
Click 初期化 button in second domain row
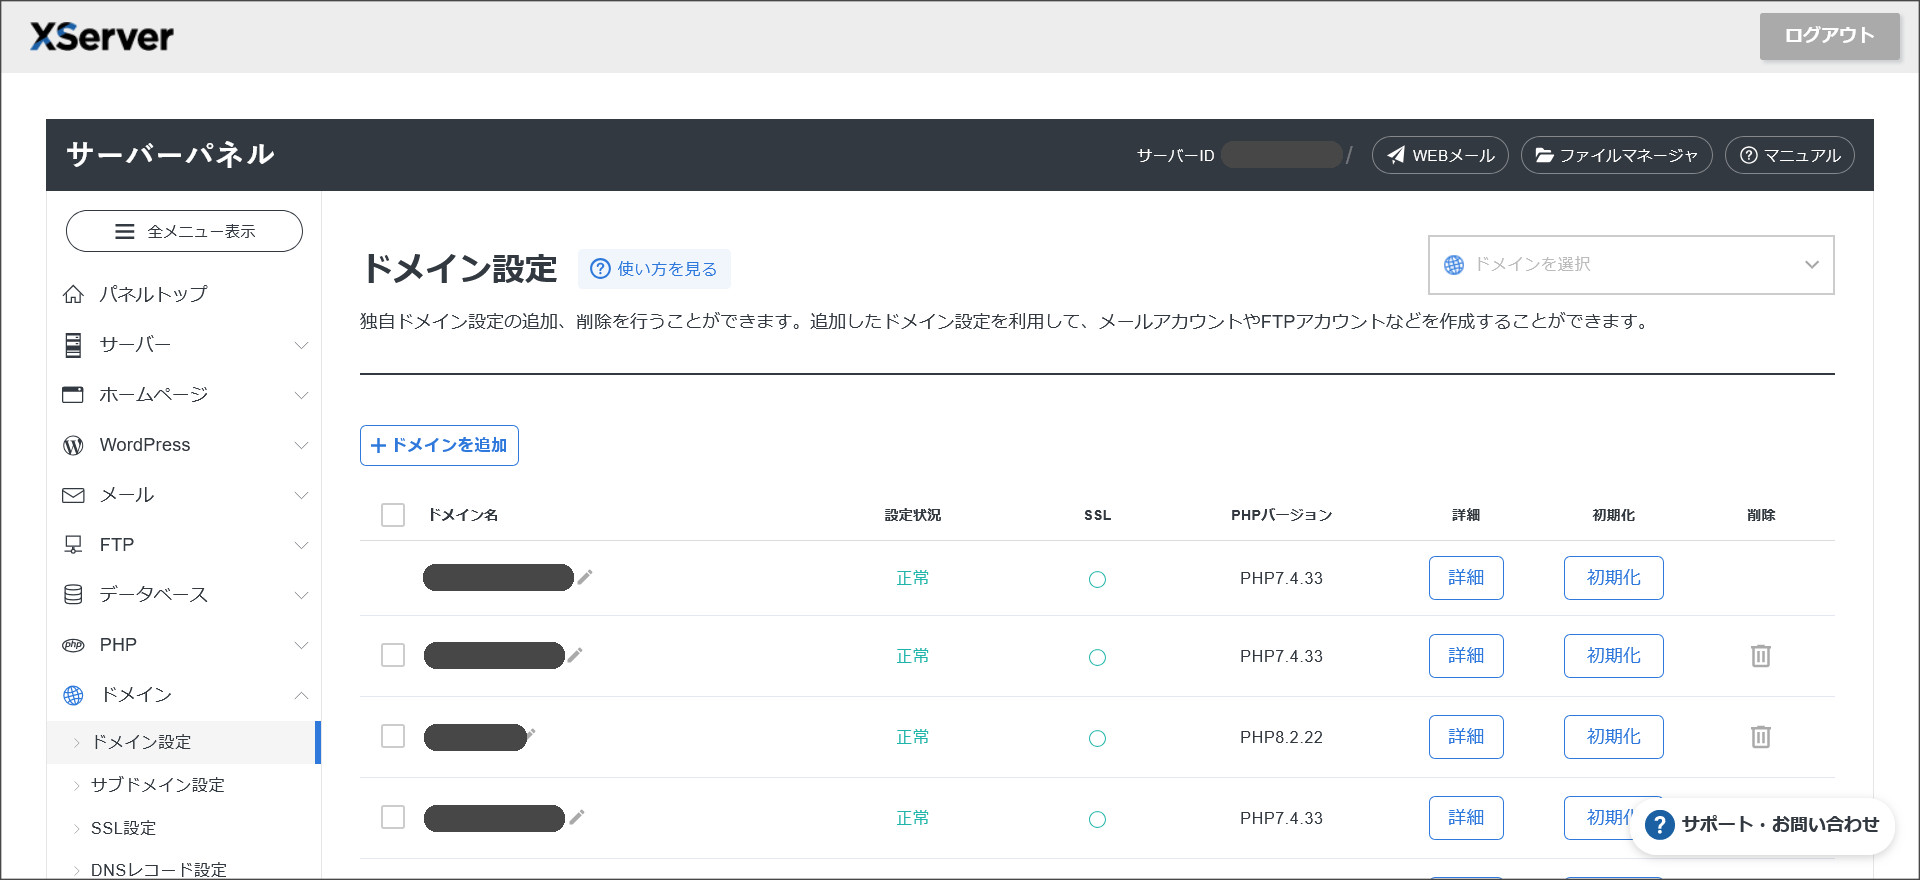pos(1613,656)
